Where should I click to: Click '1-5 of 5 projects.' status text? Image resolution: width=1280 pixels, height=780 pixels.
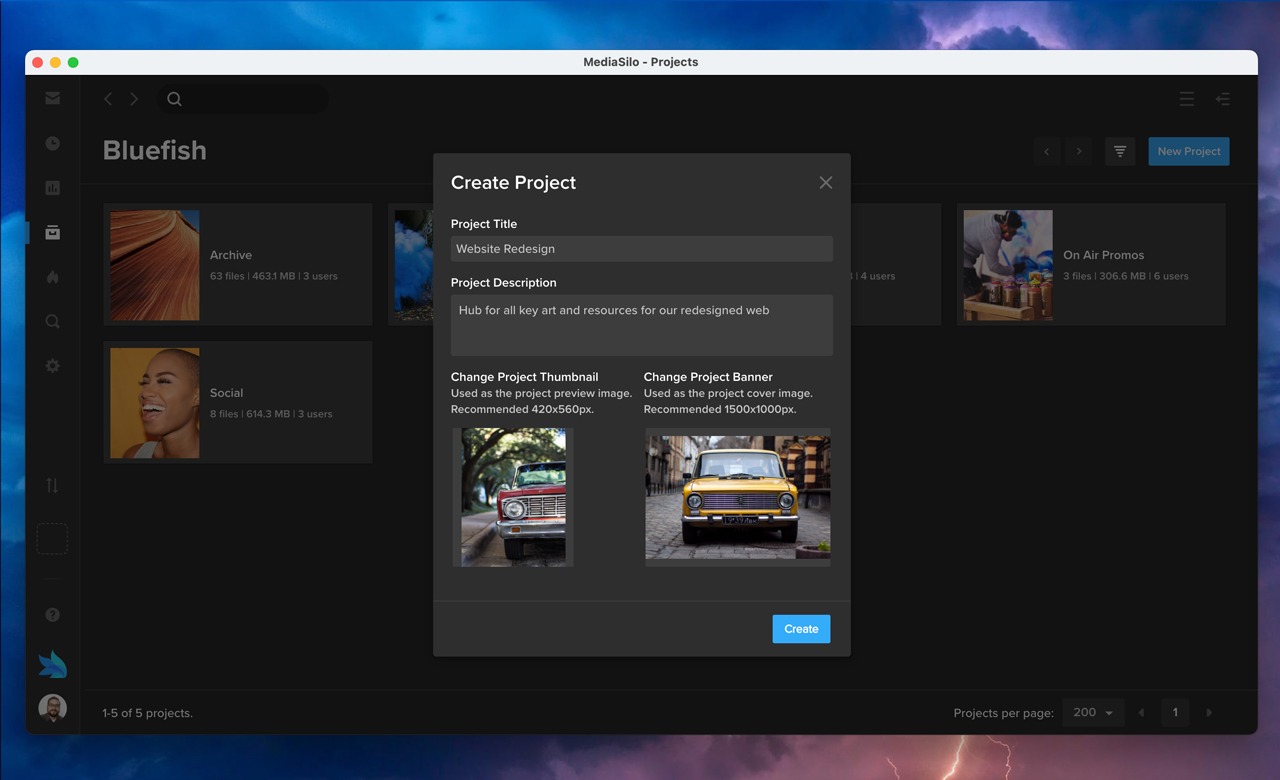147,713
